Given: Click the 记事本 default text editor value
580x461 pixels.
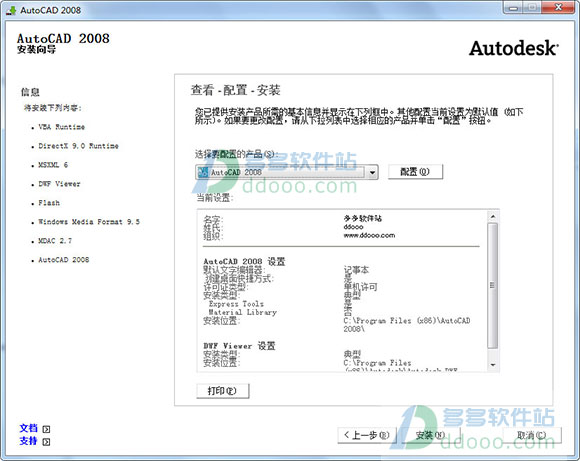Looking at the screenshot, I should [356, 270].
